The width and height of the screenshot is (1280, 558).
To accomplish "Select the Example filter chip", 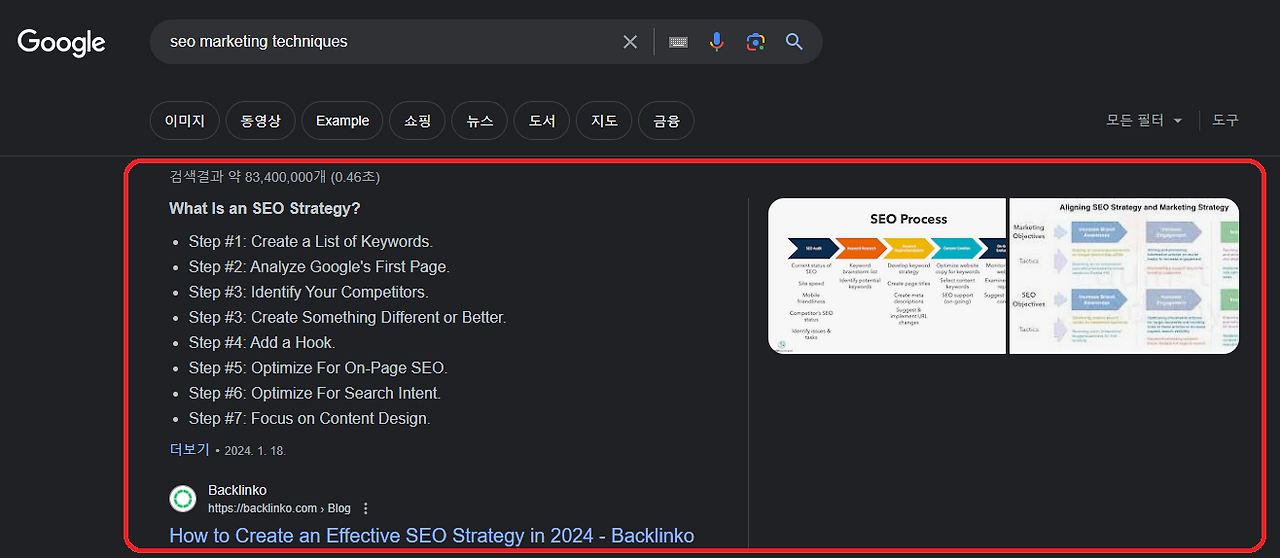I will tap(342, 121).
